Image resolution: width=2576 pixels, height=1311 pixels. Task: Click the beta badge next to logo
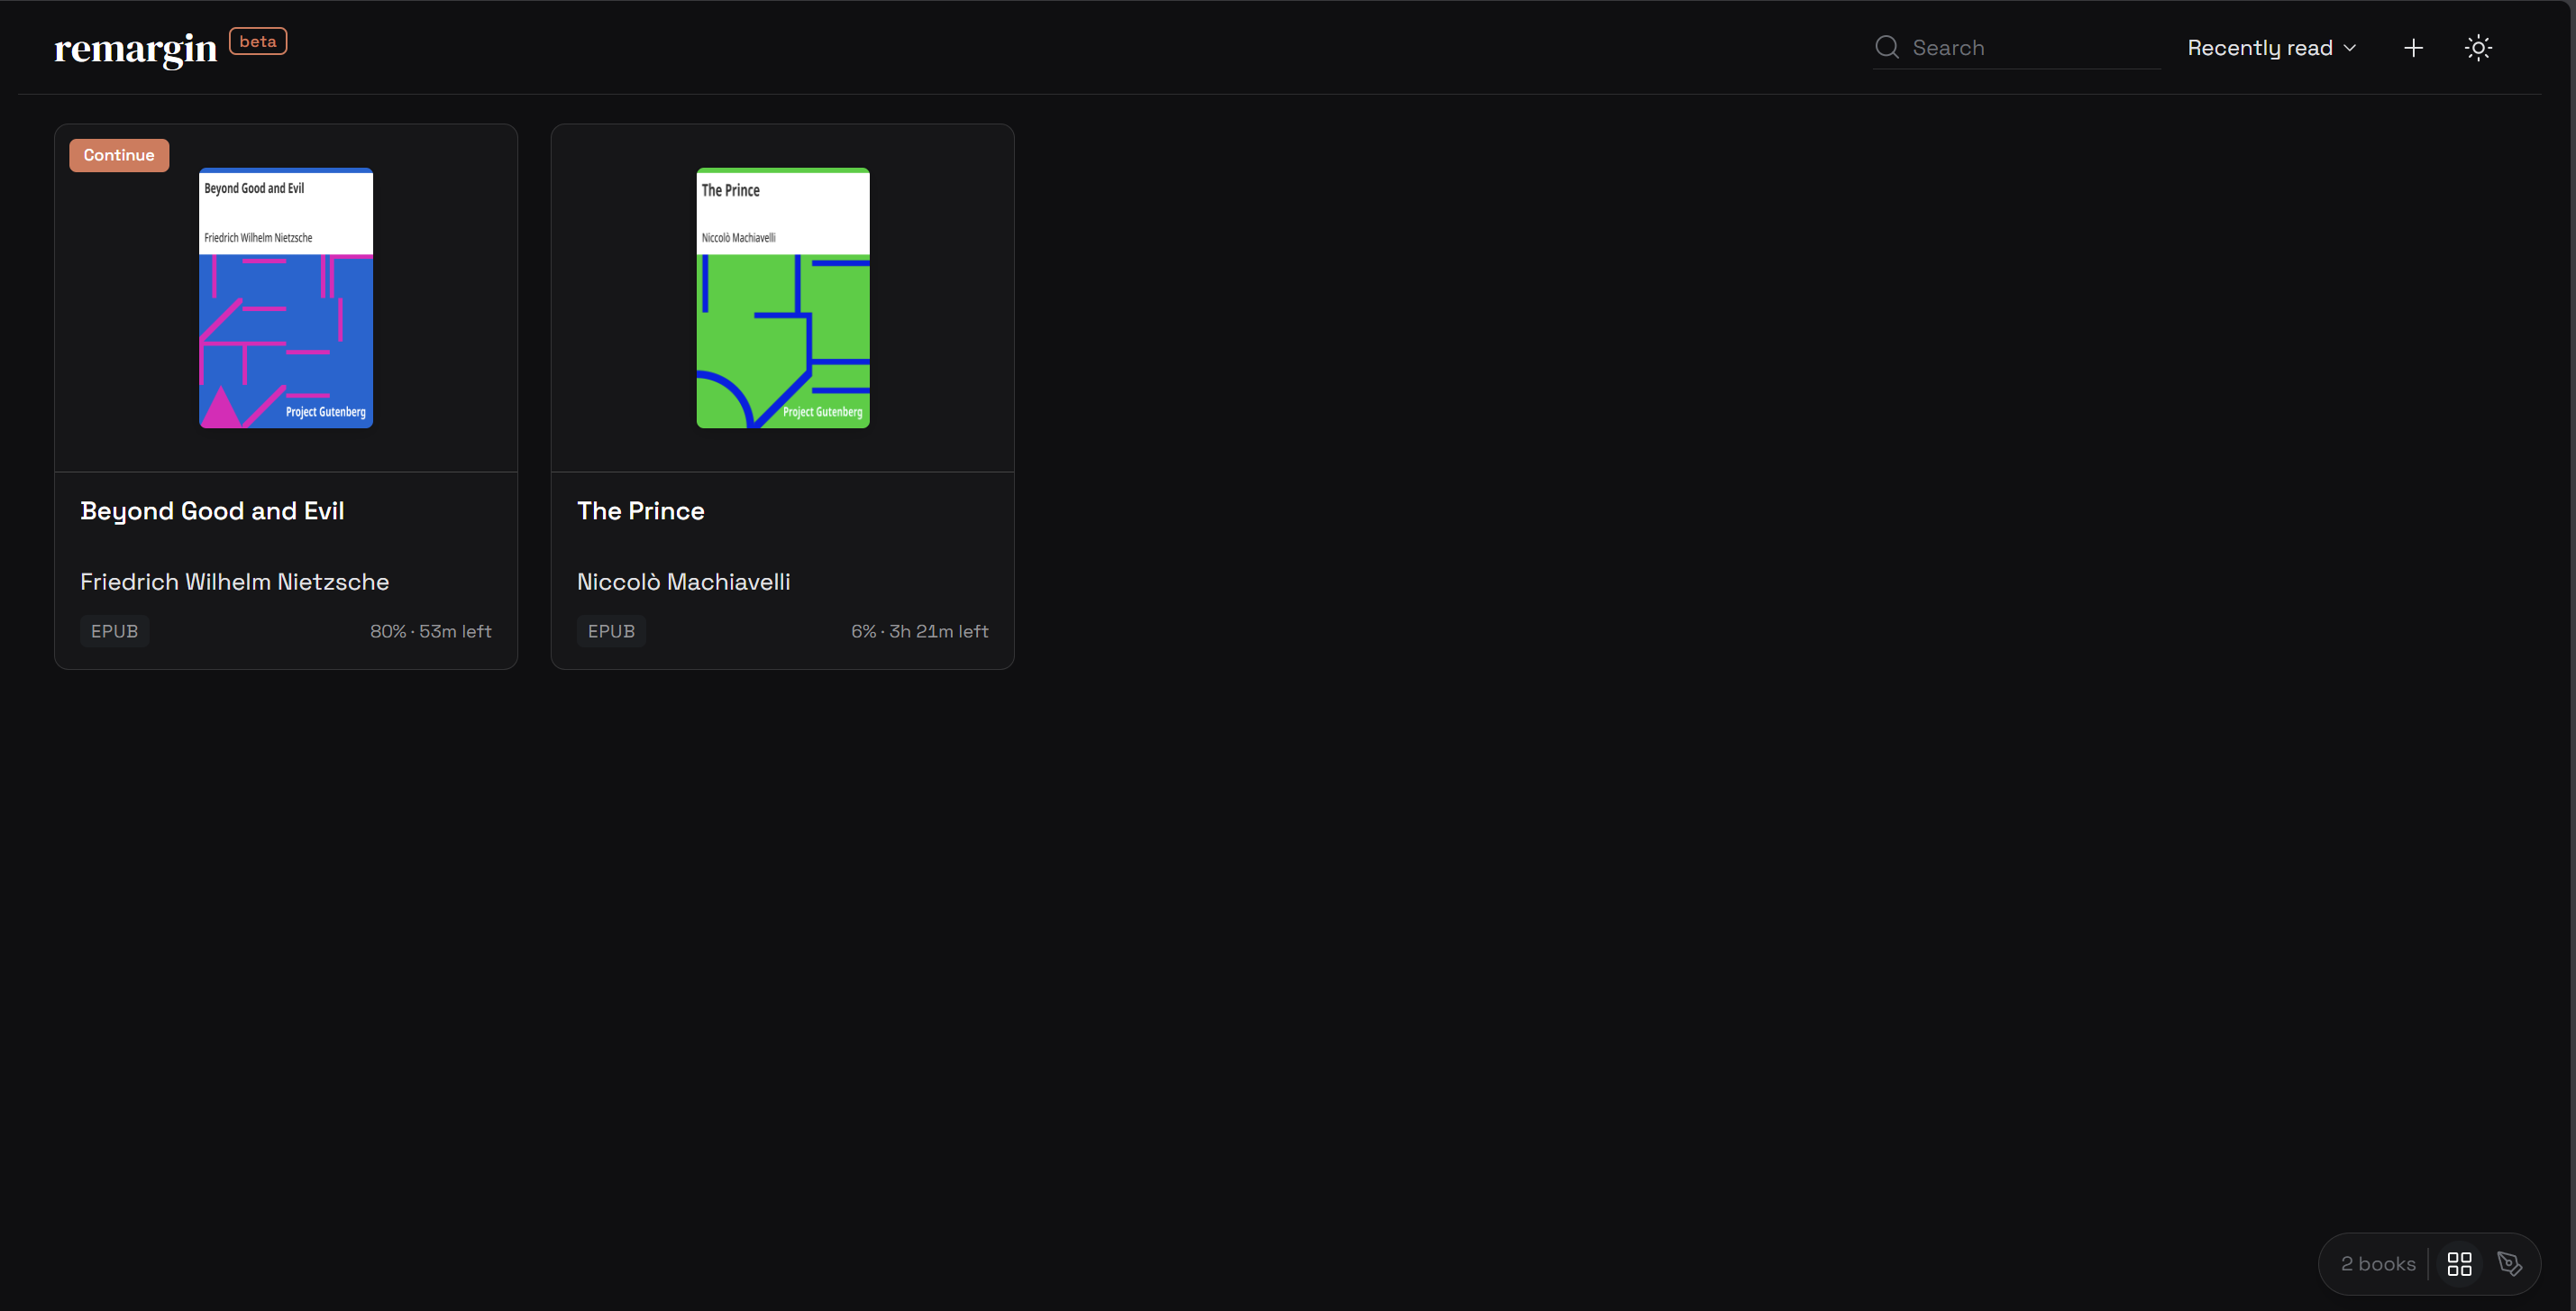point(258,41)
